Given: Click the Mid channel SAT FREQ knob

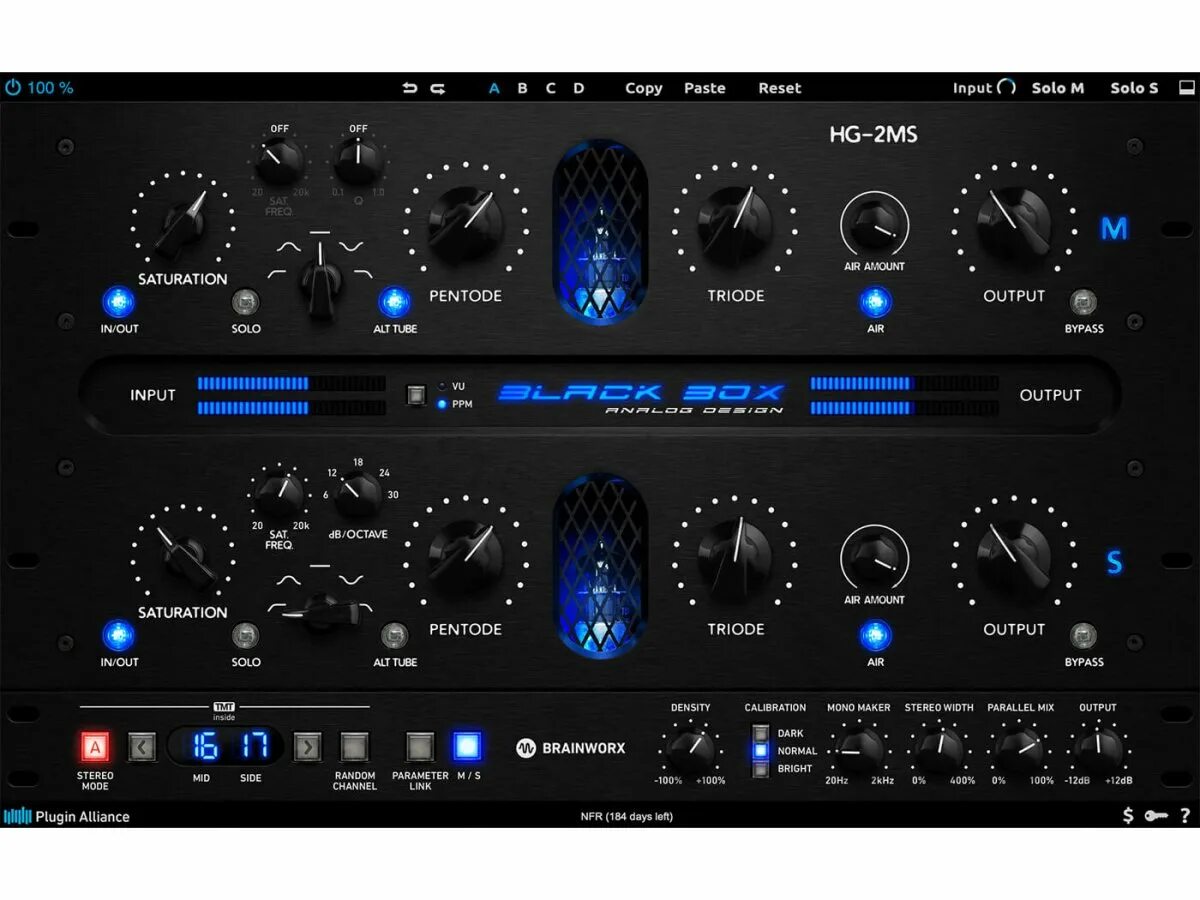Looking at the screenshot, I should (x=280, y=160).
